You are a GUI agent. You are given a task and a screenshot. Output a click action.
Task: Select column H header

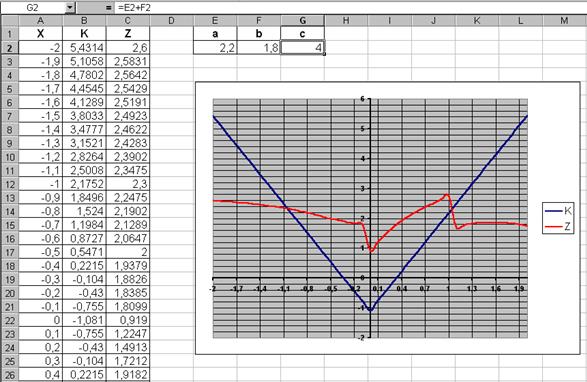(346, 20)
